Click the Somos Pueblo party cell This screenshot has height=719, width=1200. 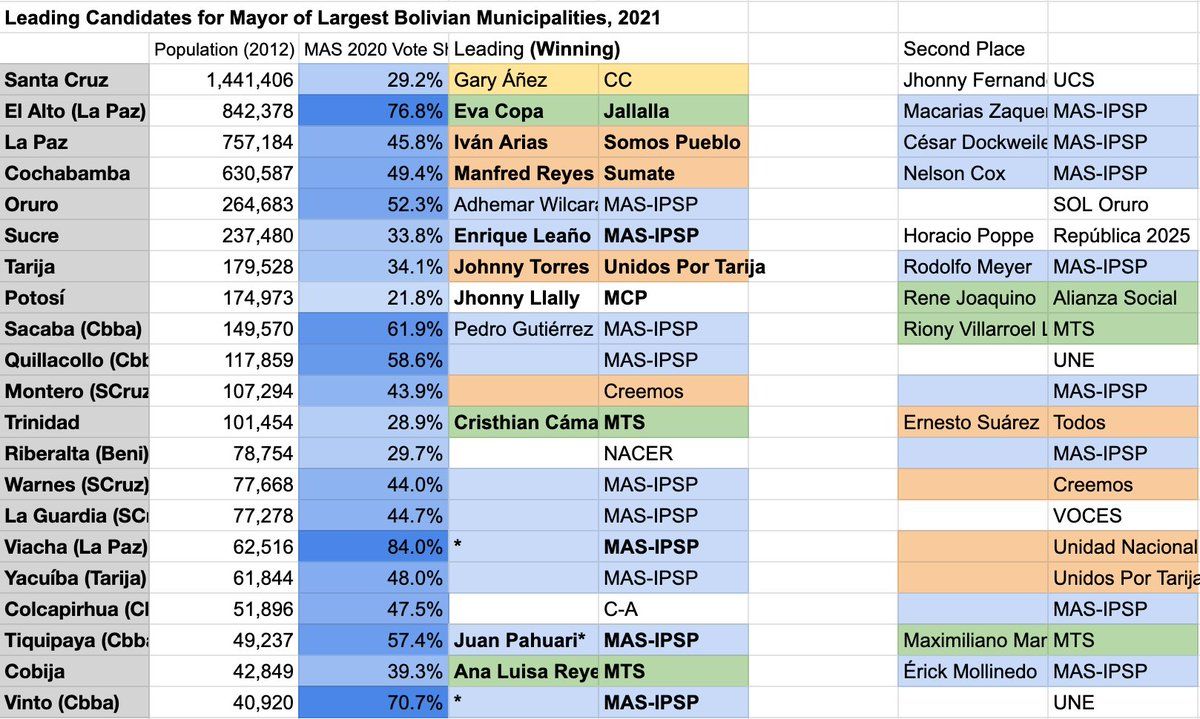673,142
